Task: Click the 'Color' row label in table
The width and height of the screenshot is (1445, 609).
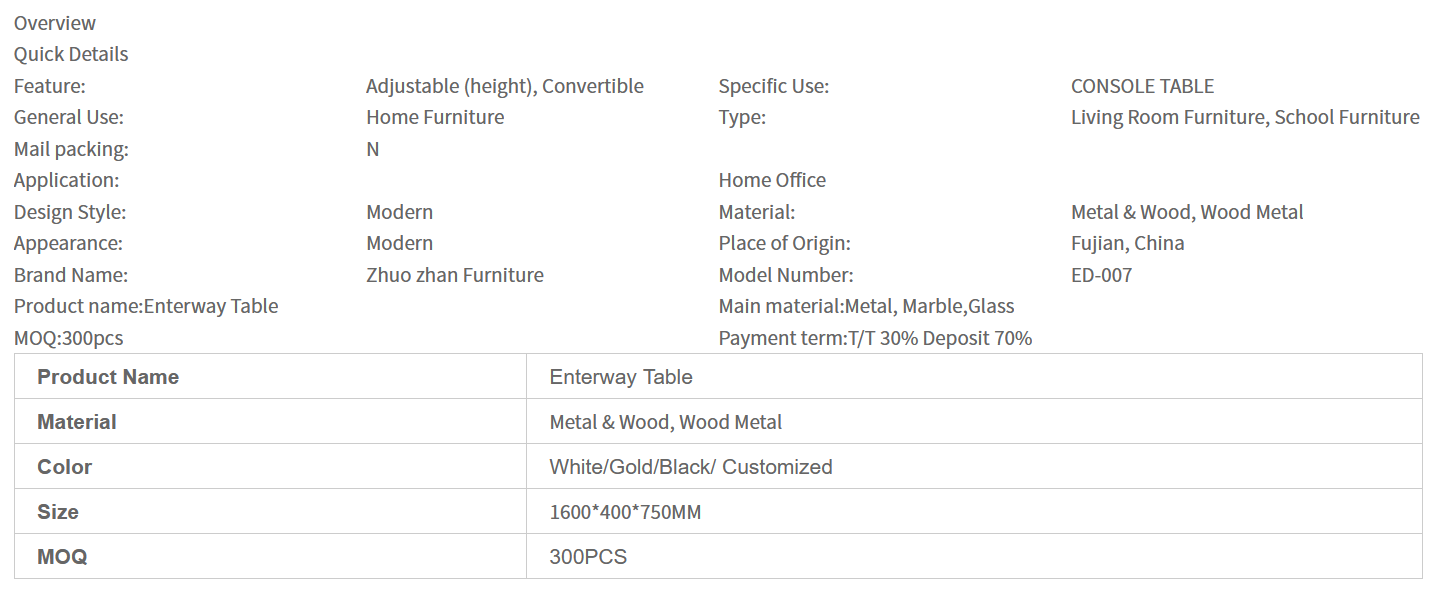Action: click(x=65, y=467)
